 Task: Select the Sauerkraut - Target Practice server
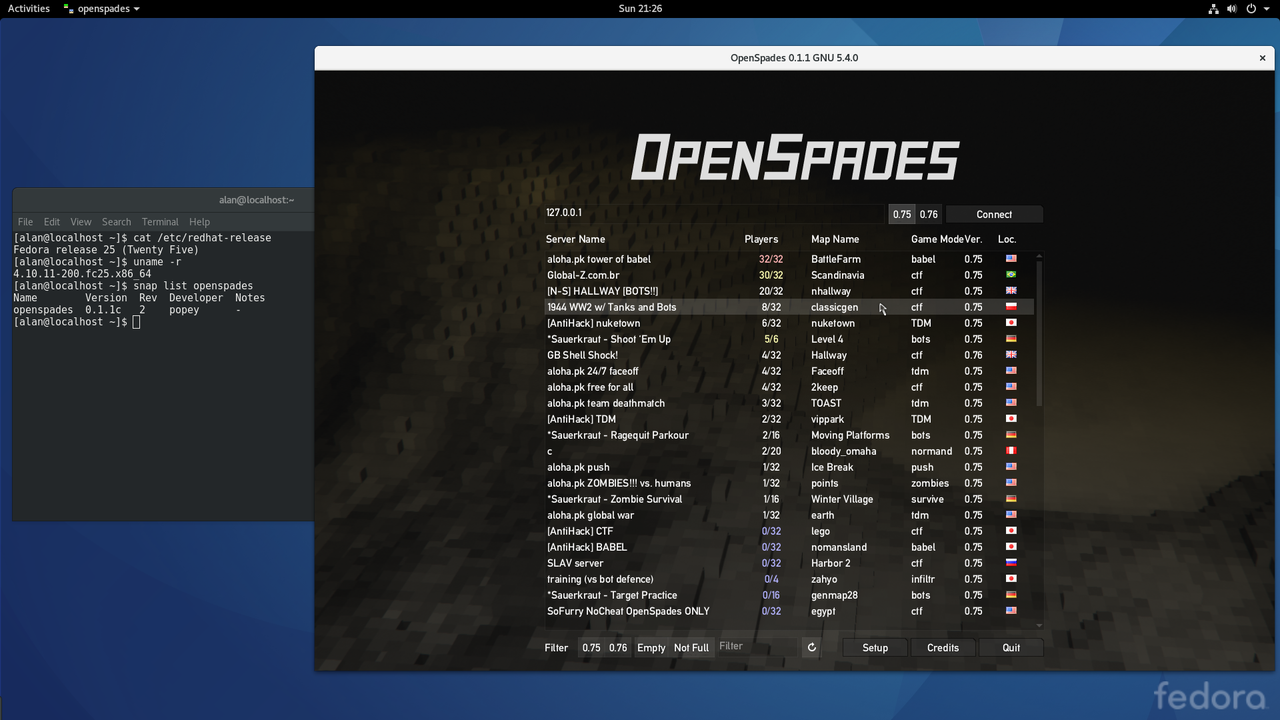tap(788, 595)
